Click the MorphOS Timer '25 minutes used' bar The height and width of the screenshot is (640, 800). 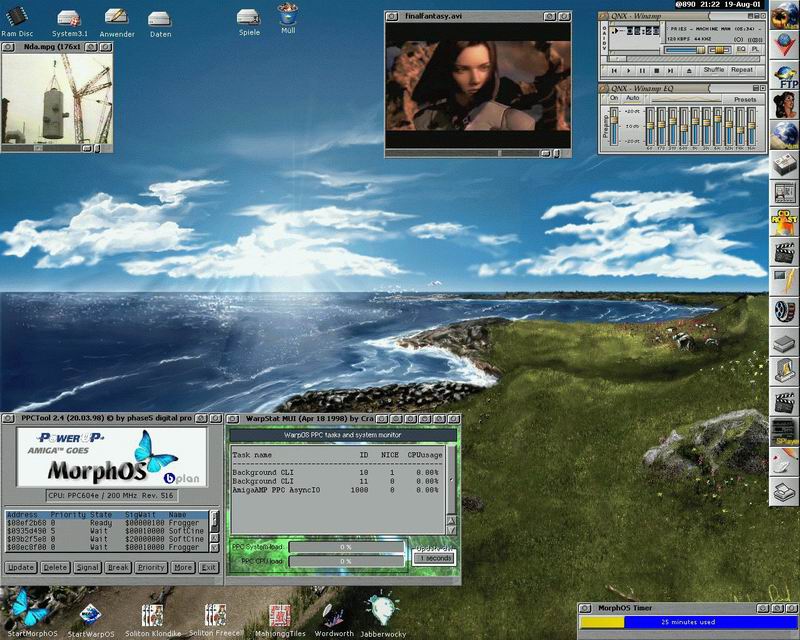[x=687, y=622]
